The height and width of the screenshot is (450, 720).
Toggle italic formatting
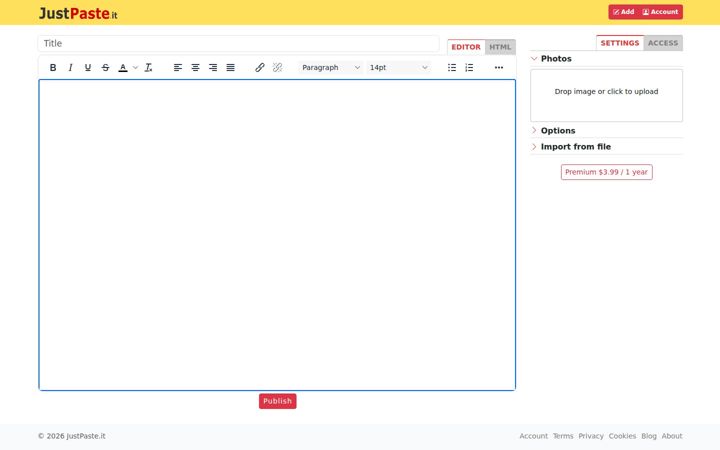click(70, 68)
